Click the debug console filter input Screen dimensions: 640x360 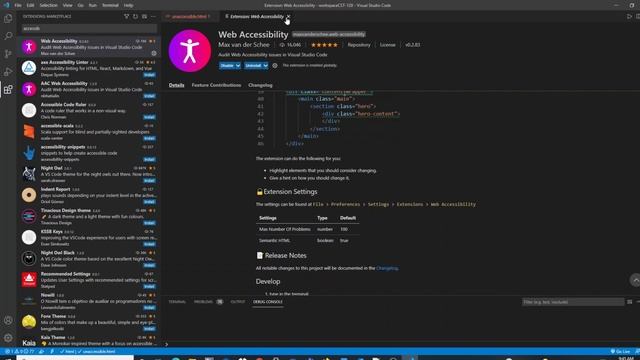click(573, 302)
